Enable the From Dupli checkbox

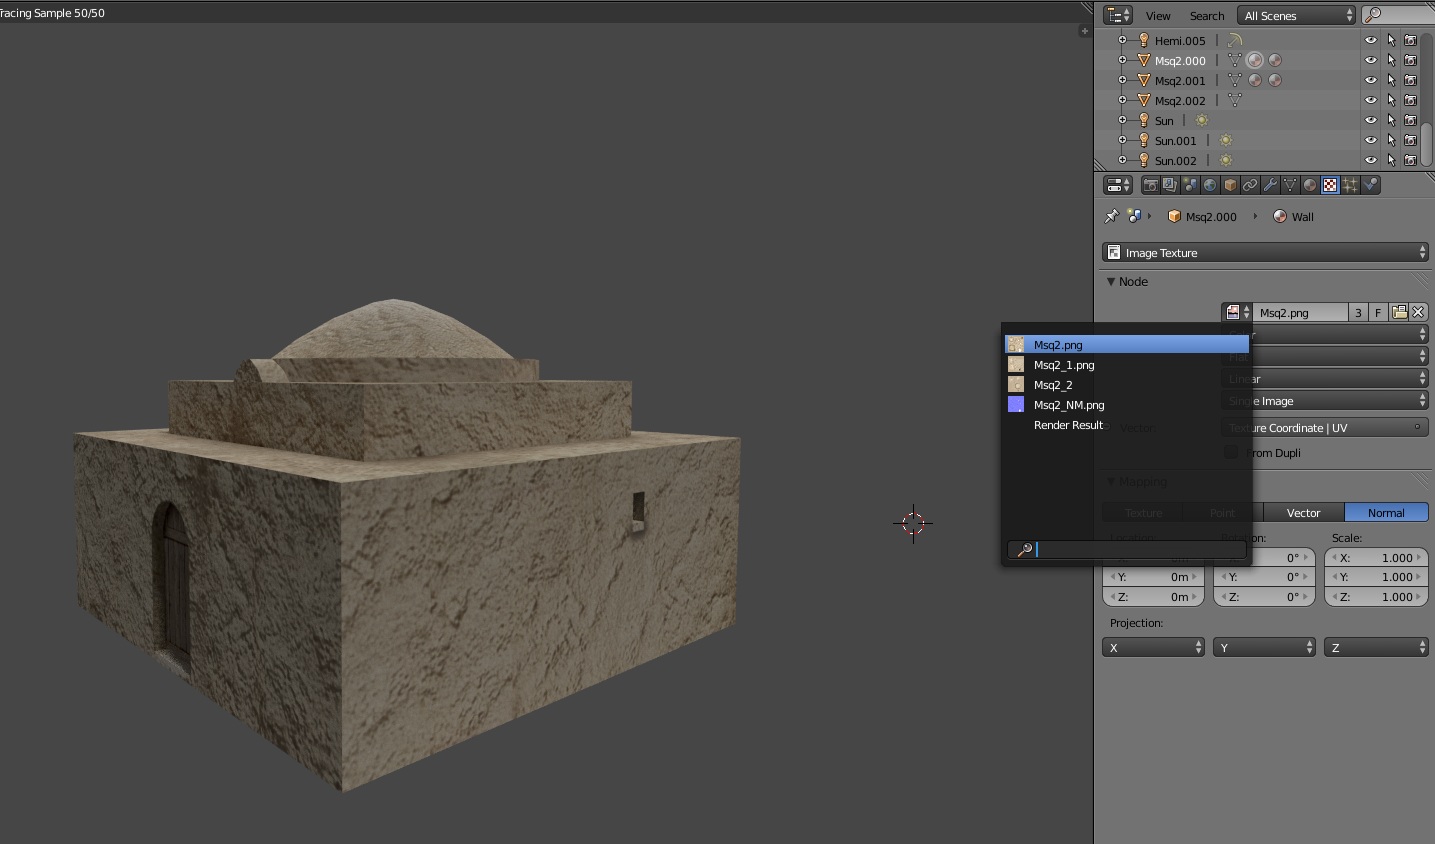[x=1231, y=452]
